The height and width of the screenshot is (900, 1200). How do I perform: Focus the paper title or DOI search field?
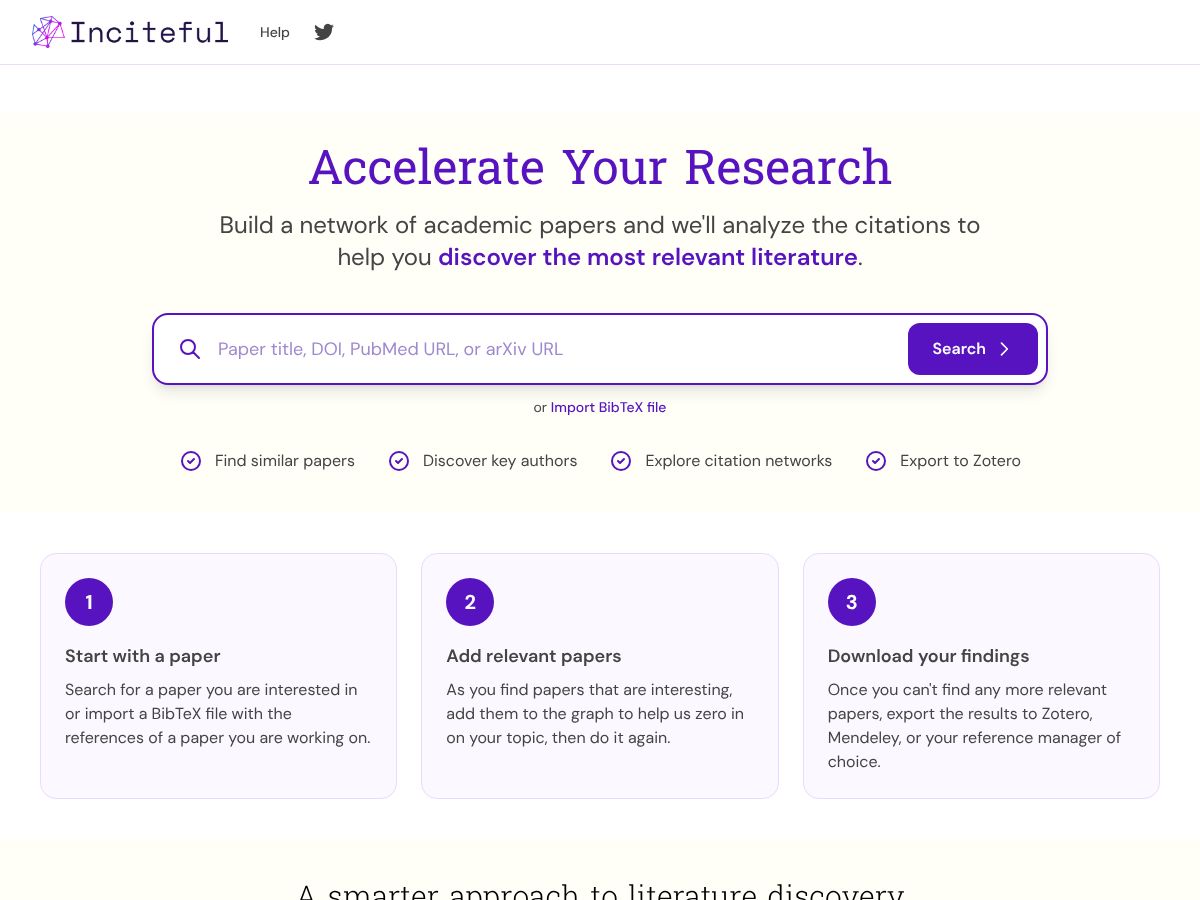coord(556,349)
